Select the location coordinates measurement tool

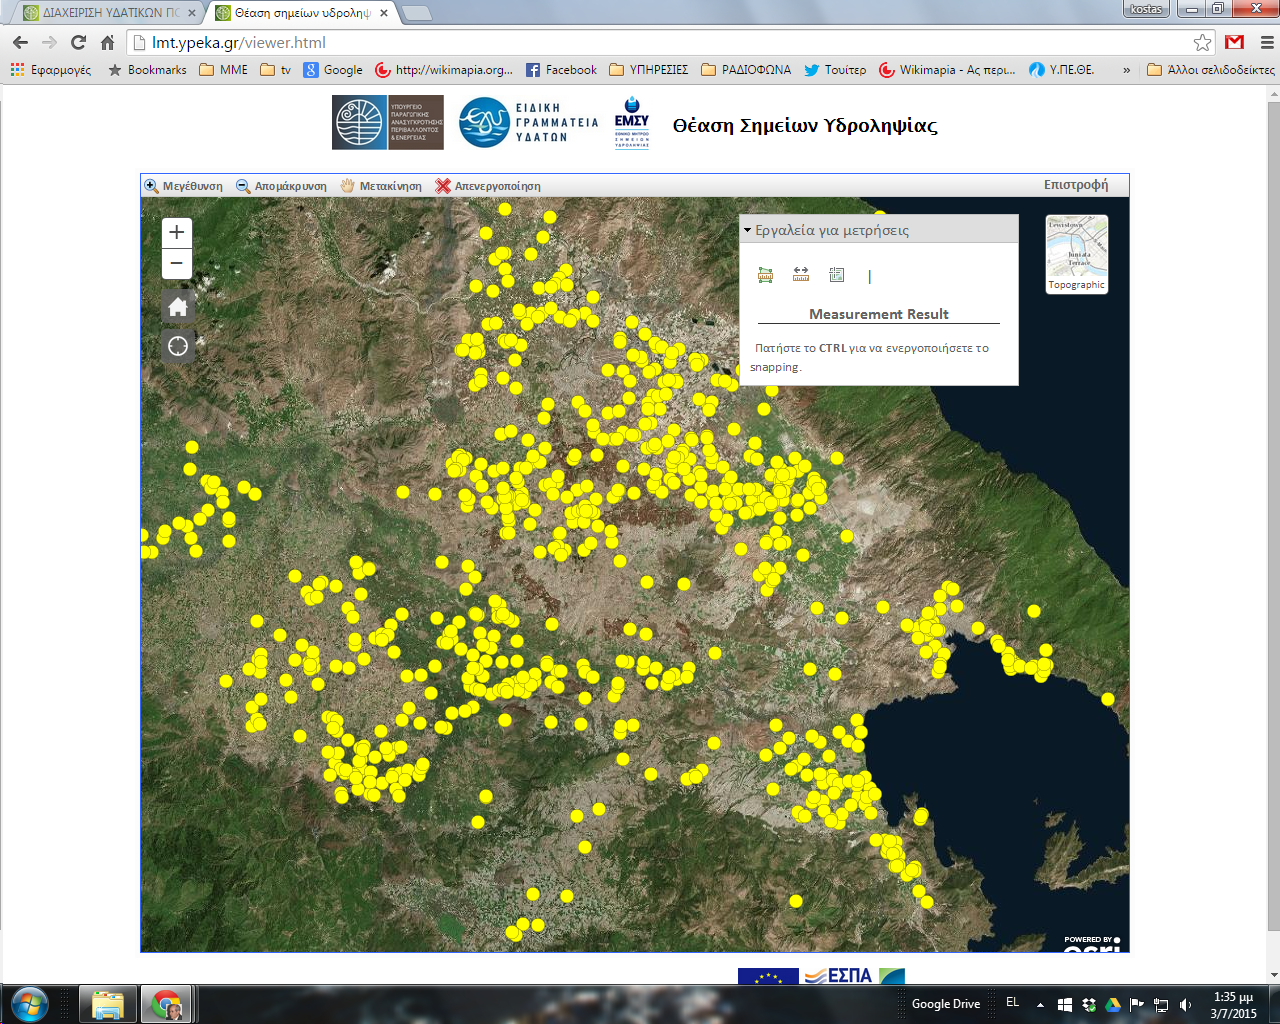click(837, 275)
